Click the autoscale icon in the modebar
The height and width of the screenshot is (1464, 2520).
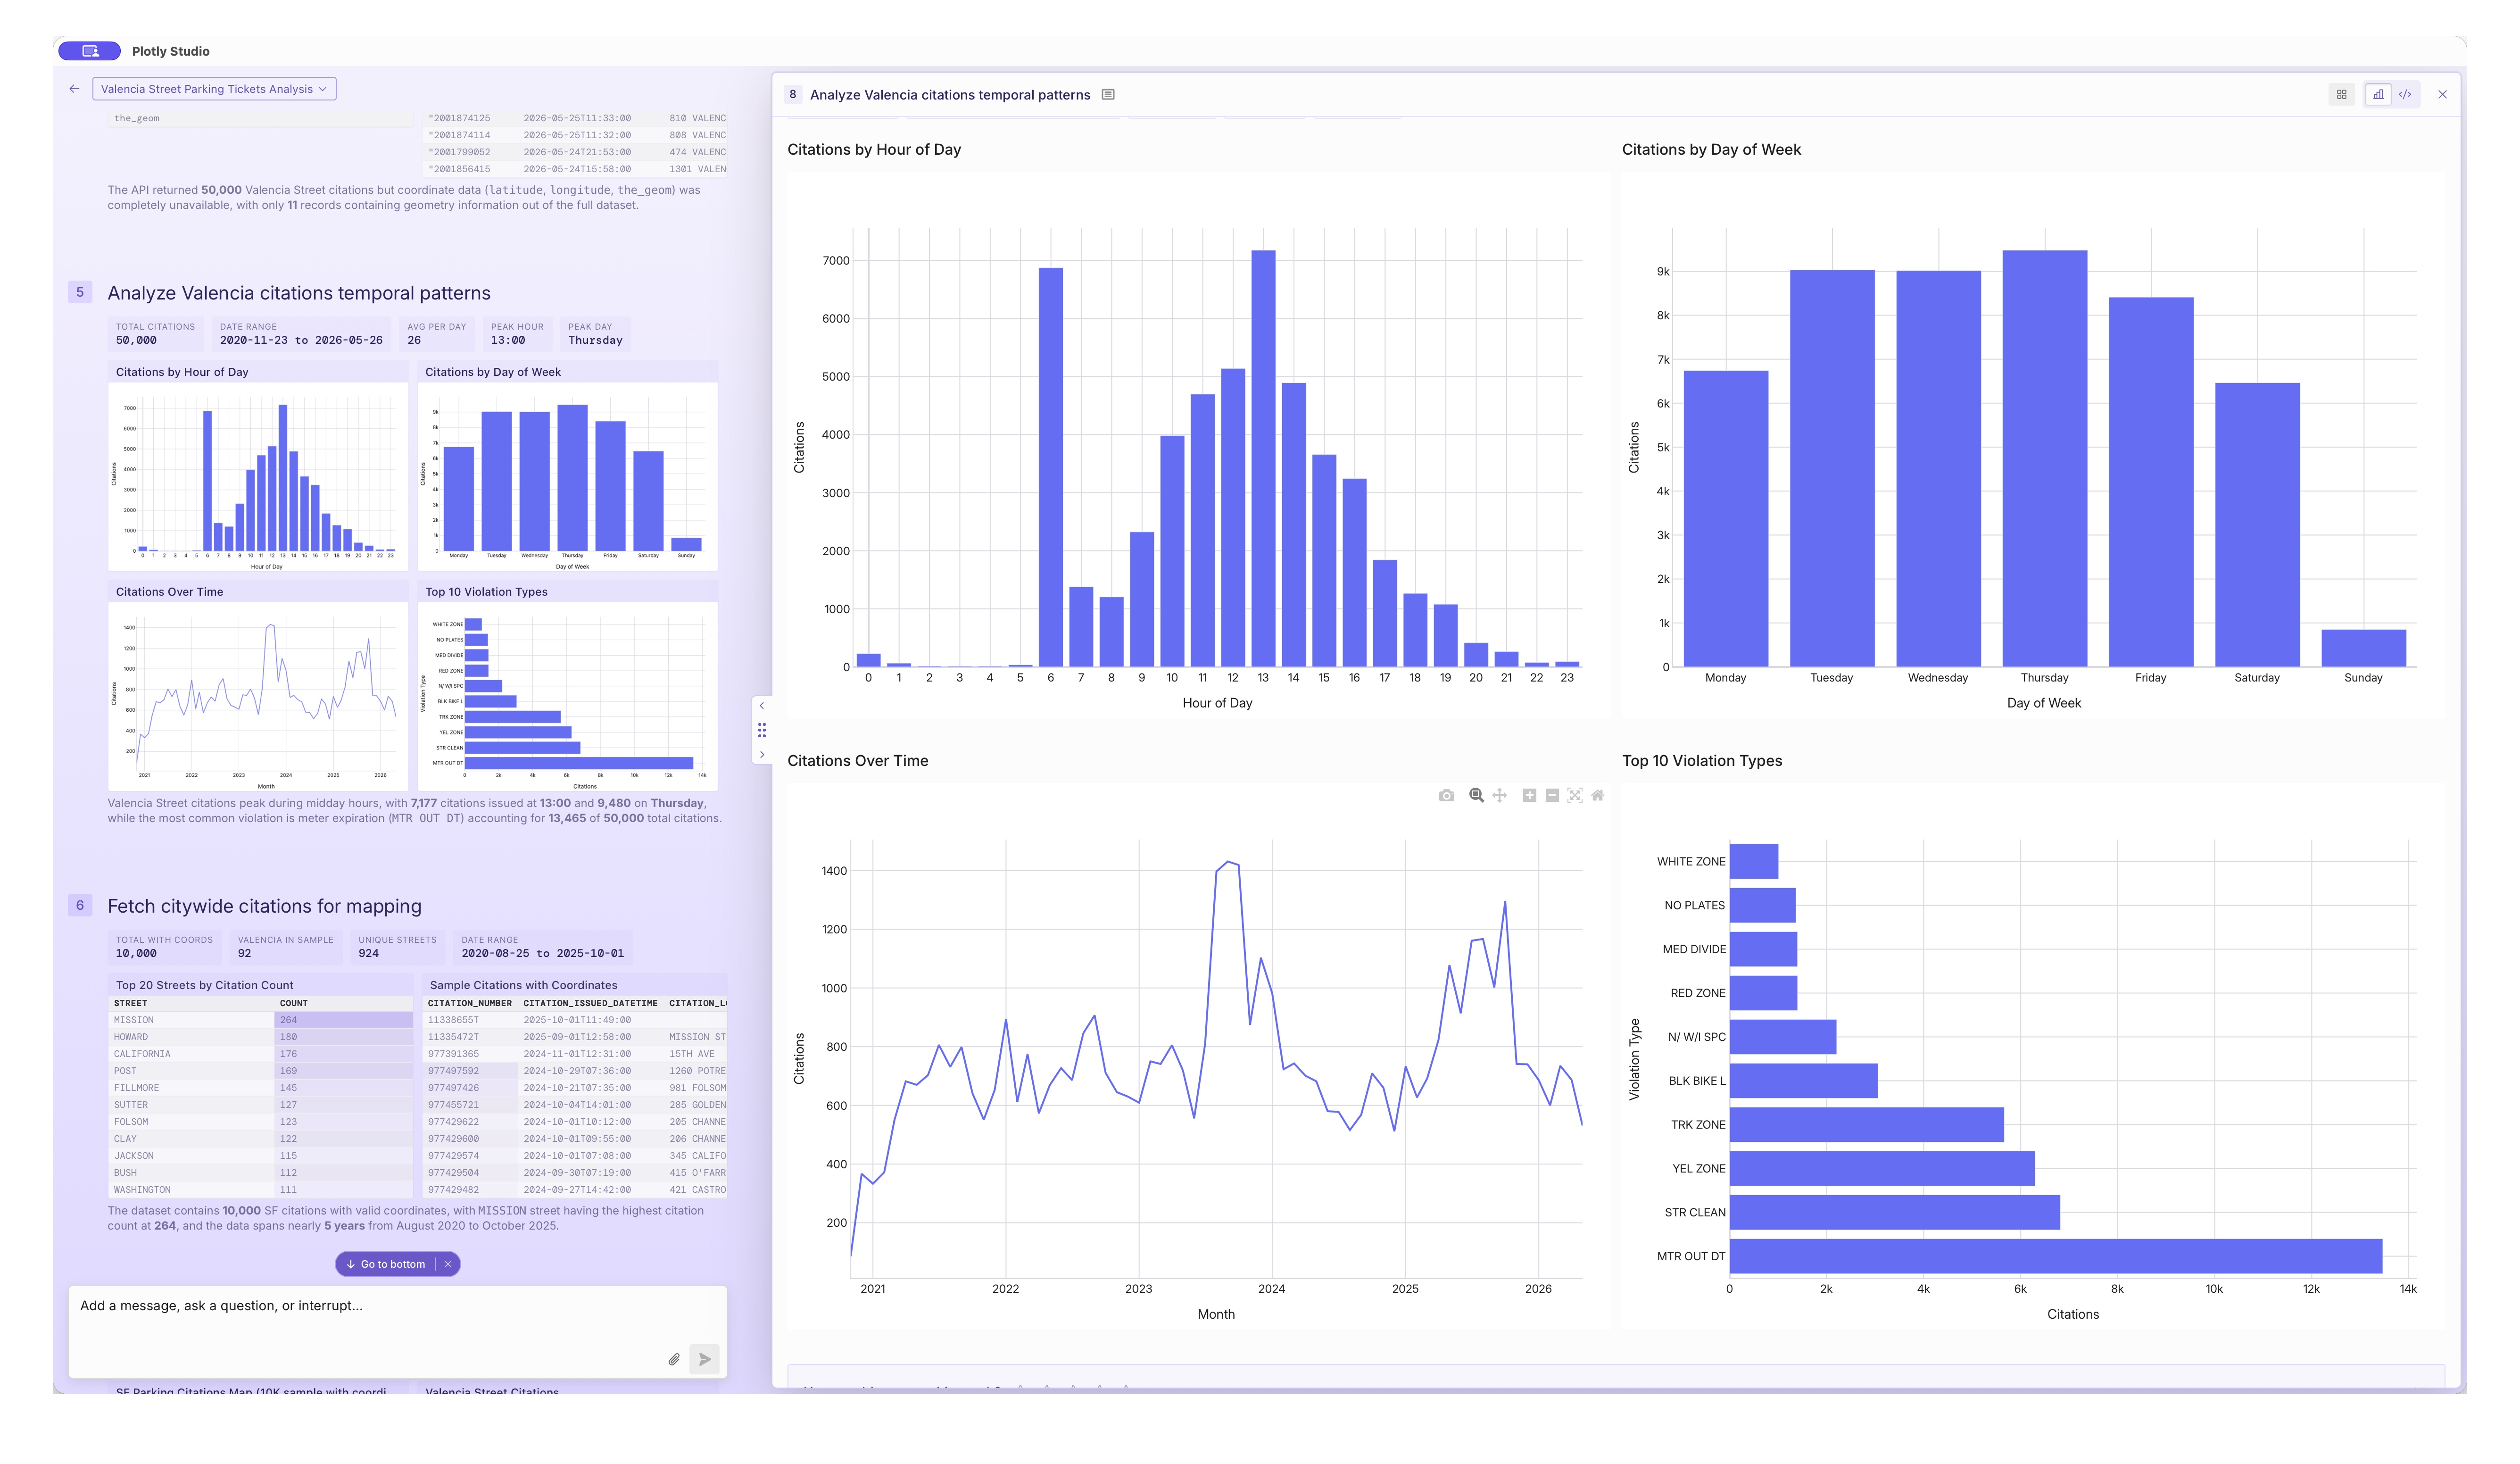point(1575,796)
